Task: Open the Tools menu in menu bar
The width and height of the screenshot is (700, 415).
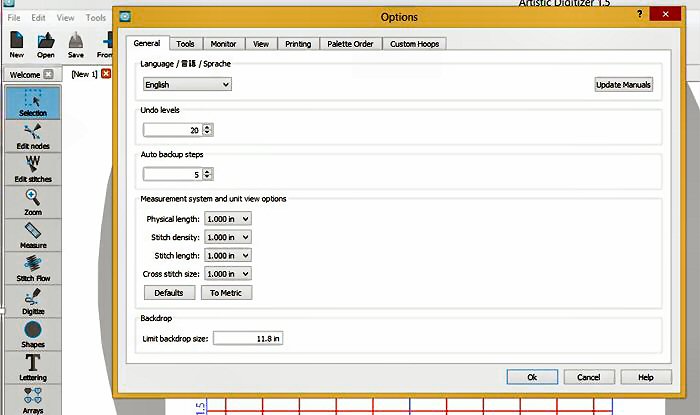Action: [x=96, y=17]
